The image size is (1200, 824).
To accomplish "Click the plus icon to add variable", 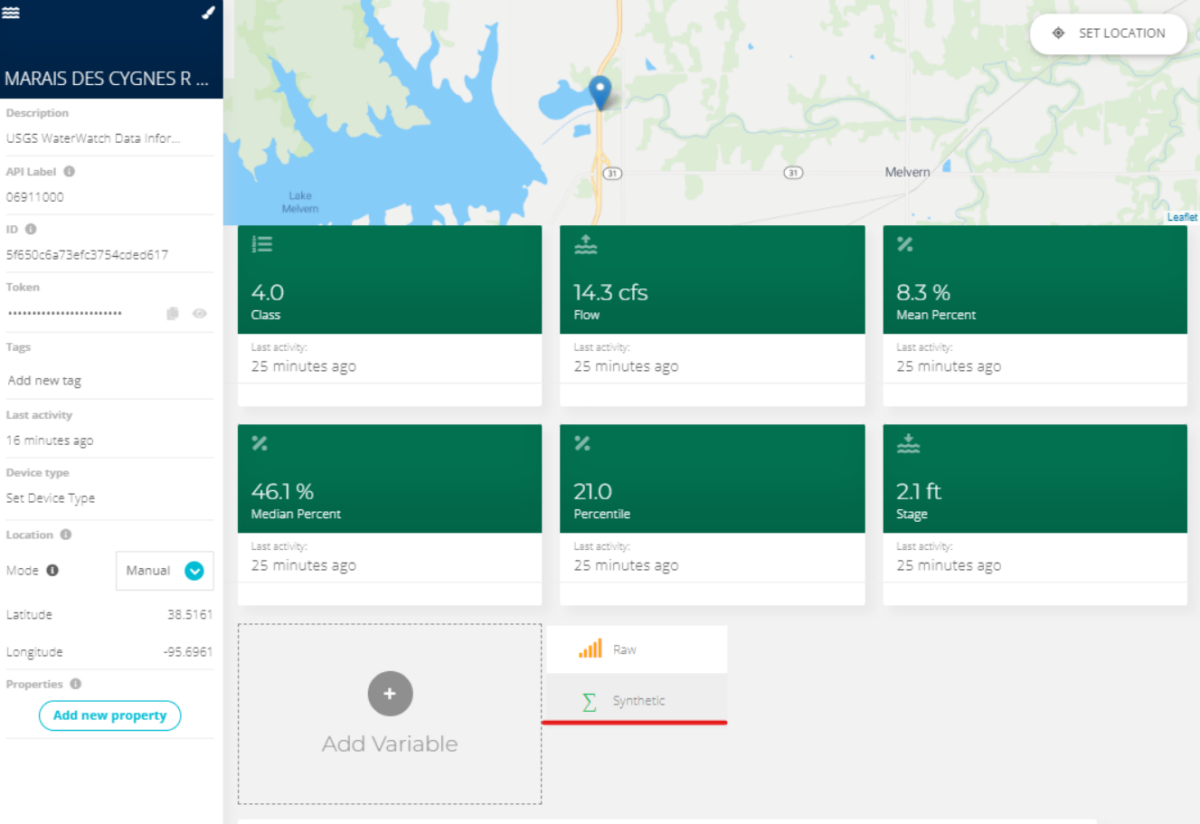I will (x=389, y=694).
